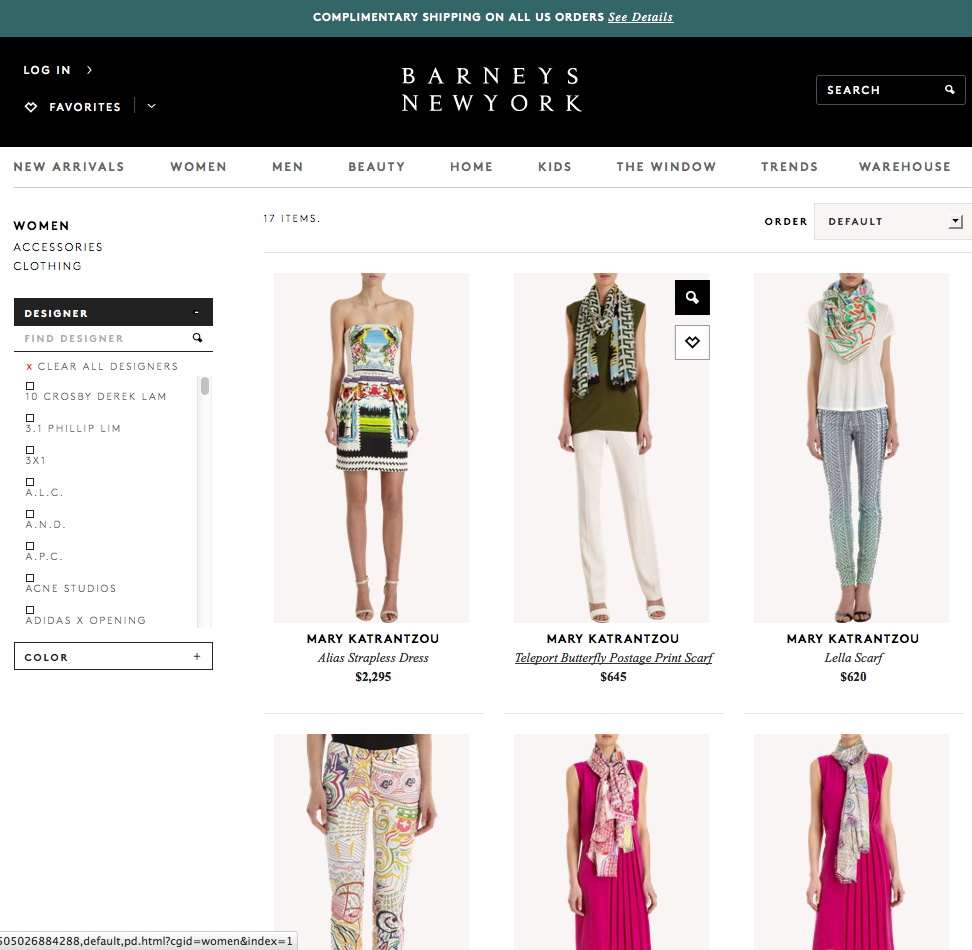
Task: Click the $645 price text
Action: click(x=613, y=677)
